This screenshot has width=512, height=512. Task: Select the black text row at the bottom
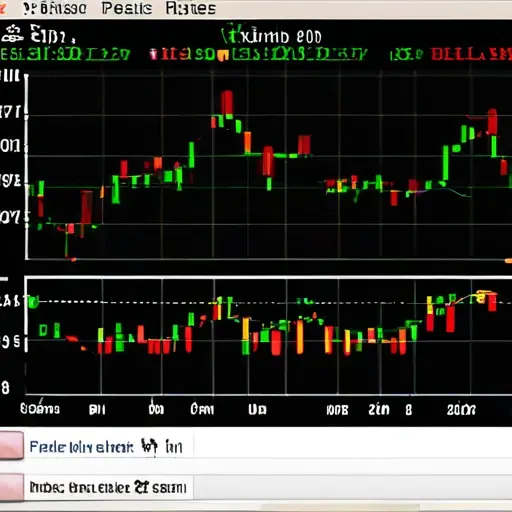point(108,488)
